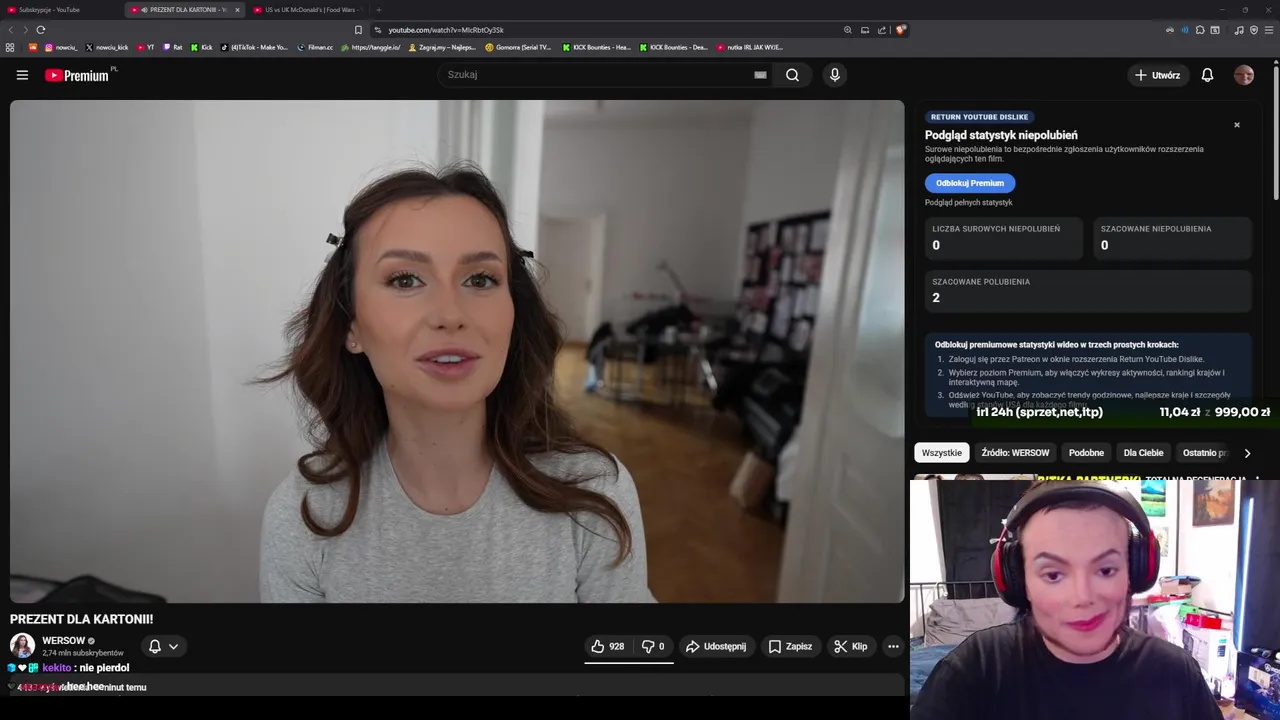Viewport: 1280px width, 720px height.
Task: Dislike the PREZENT DLA KARTONII video
Action: coord(654,646)
